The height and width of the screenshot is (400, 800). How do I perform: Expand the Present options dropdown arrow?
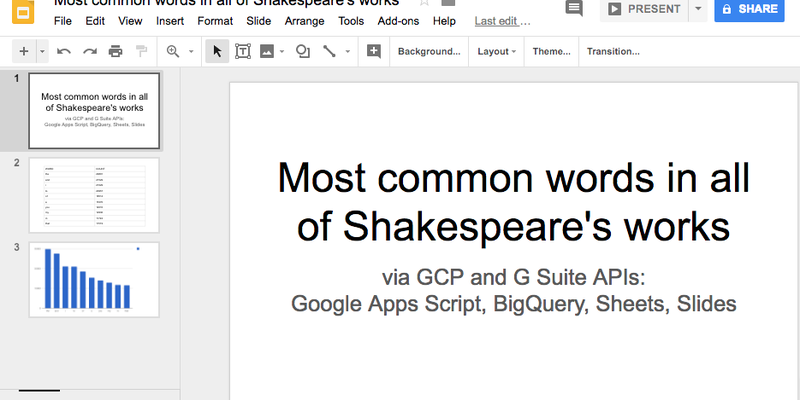(698, 10)
